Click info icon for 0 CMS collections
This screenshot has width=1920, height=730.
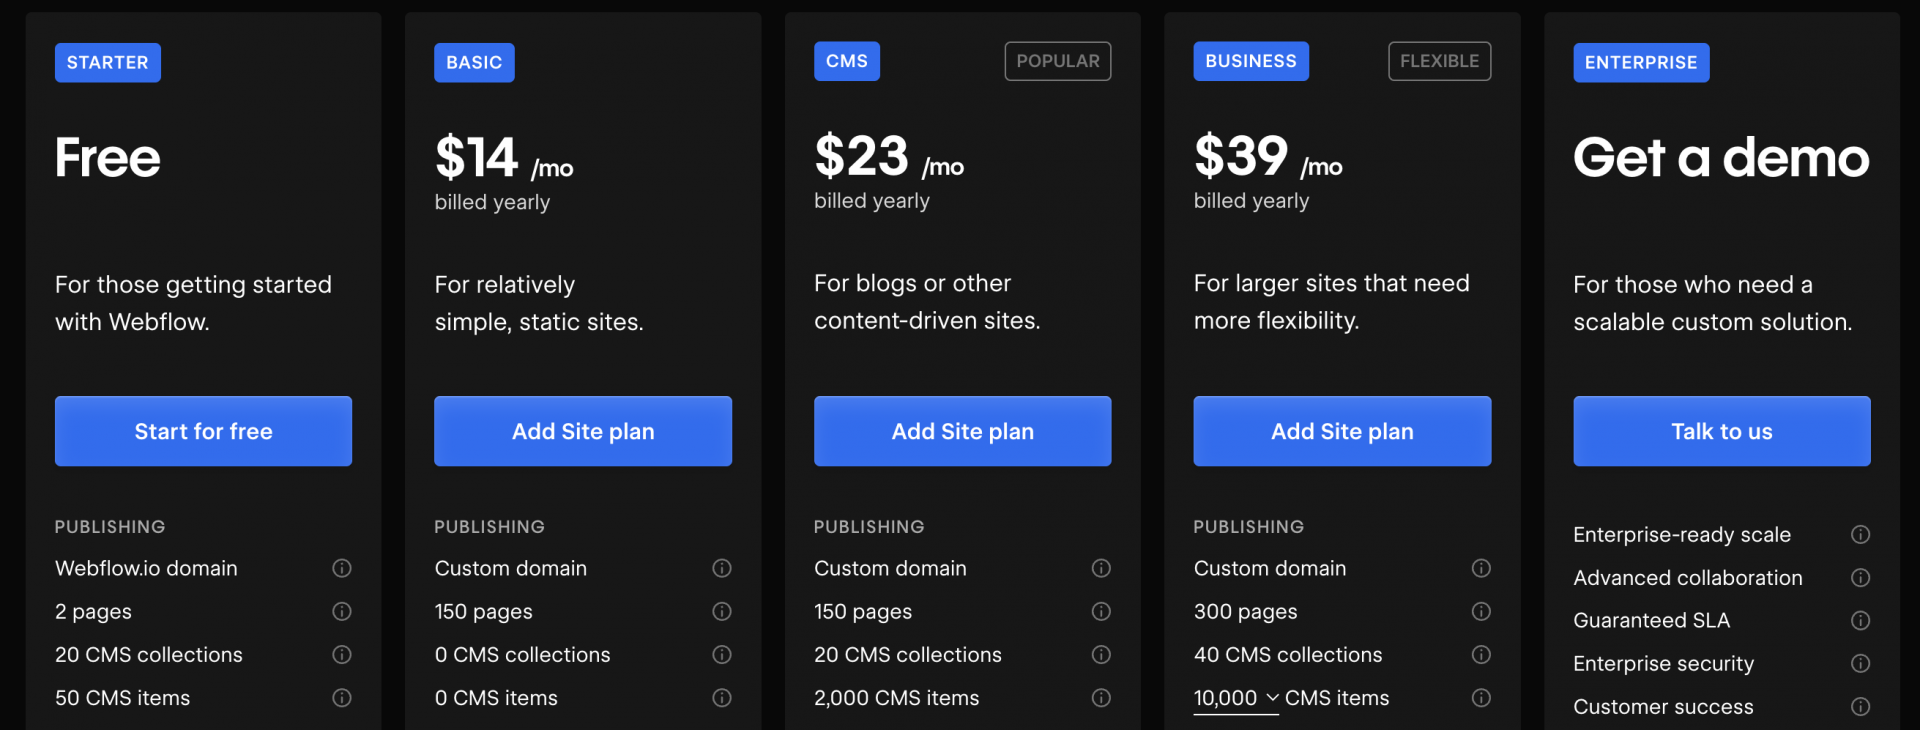click(x=722, y=655)
